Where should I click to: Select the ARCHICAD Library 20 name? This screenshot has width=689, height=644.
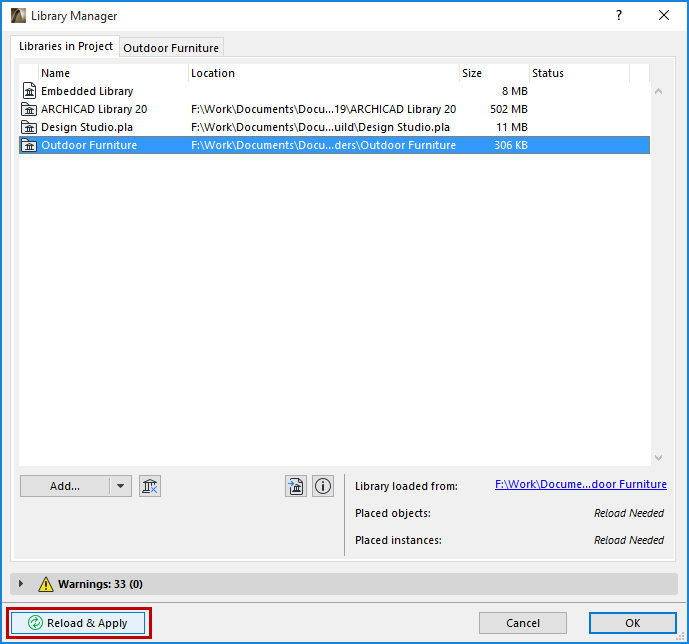tap(94, 109)
